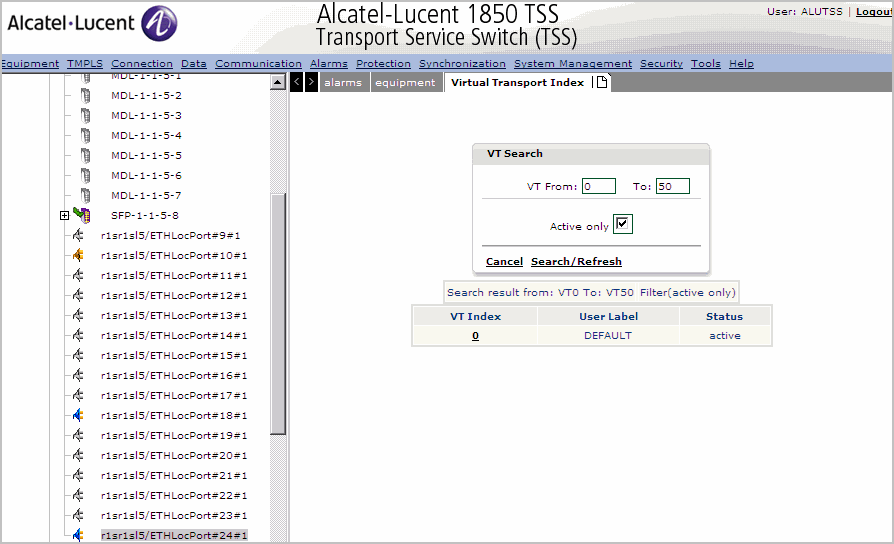
Task: Click the tab scroll right arrow
Action: pyautogui.click(x=311, y=82)
